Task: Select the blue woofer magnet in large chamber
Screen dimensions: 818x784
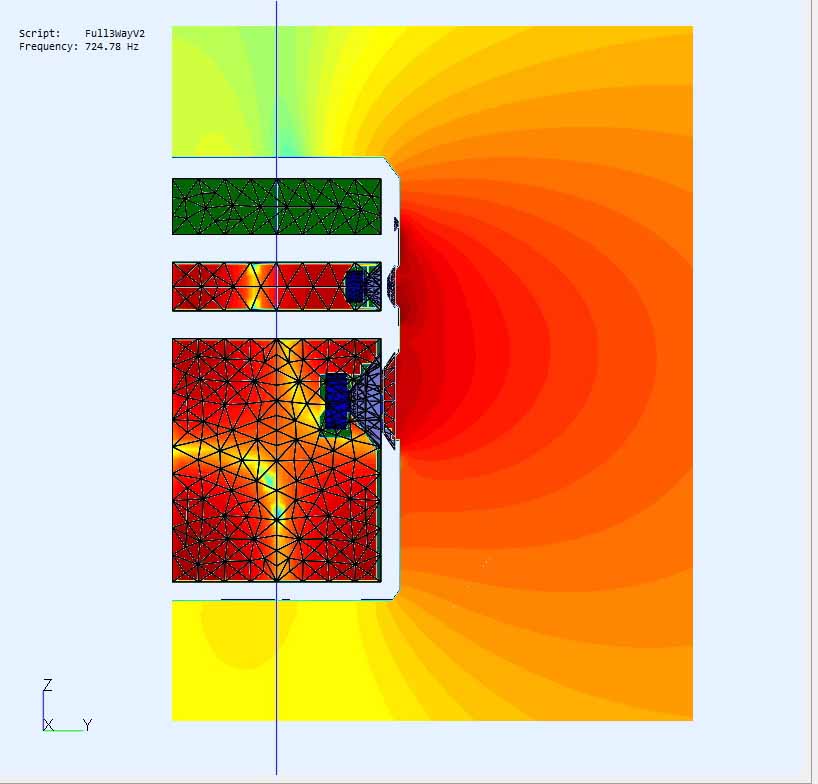Action: [336, 401]
